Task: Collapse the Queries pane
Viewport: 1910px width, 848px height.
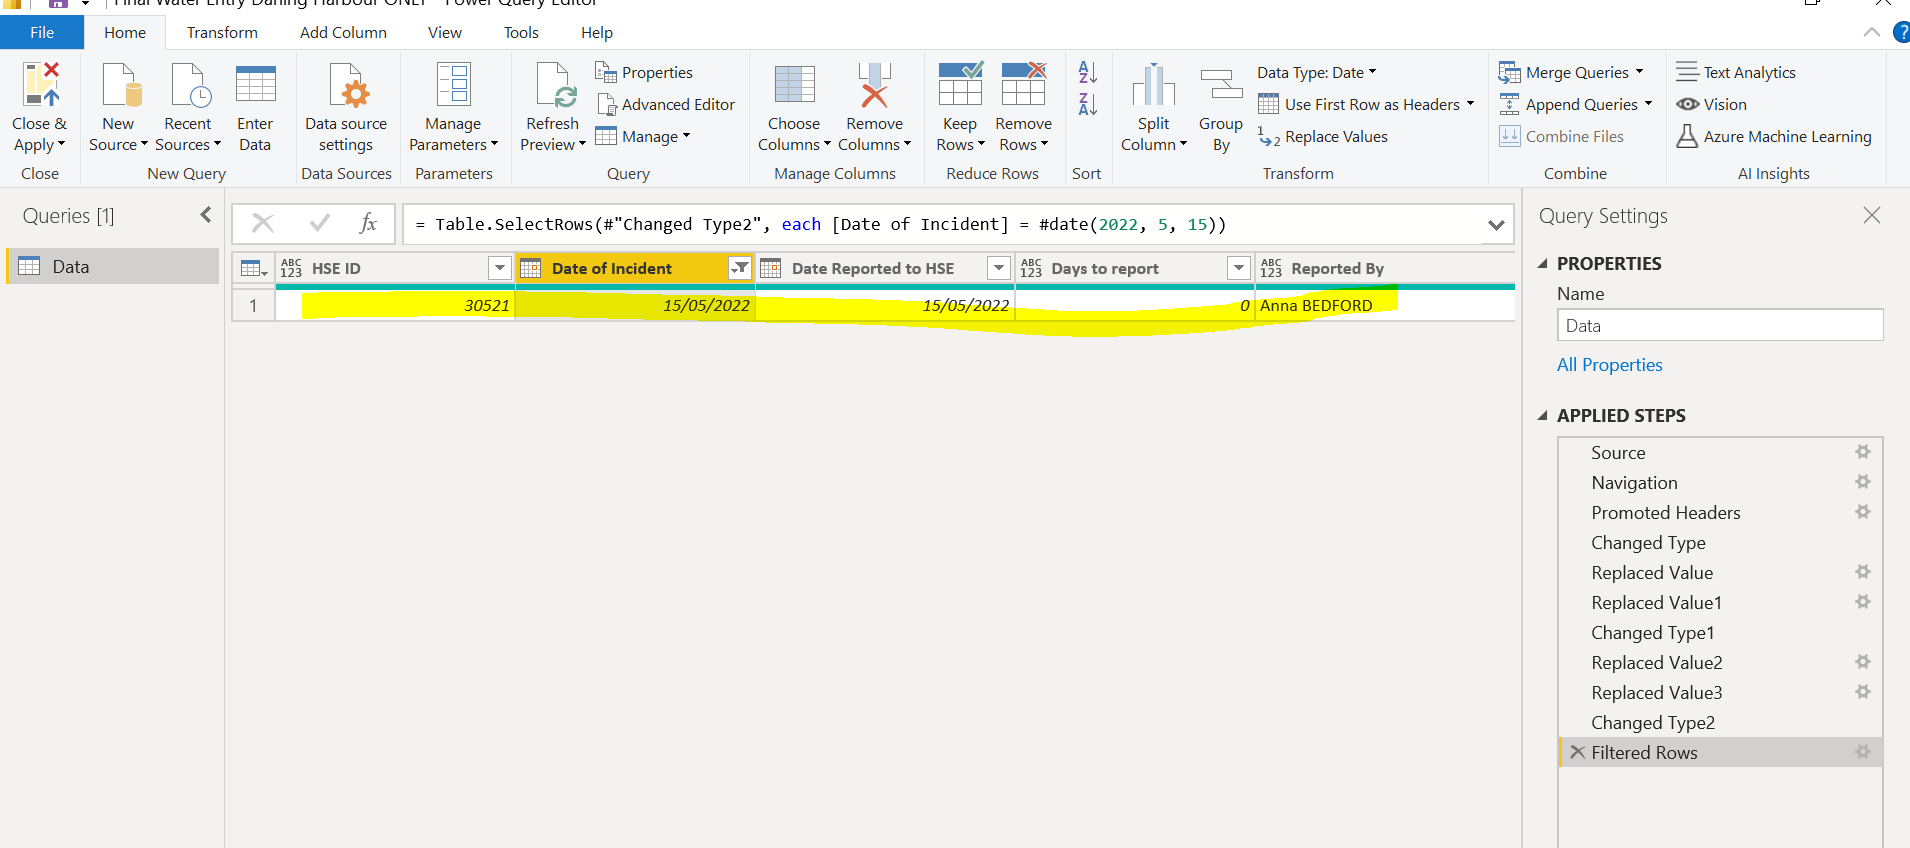Action: click(x=206, y=215)
